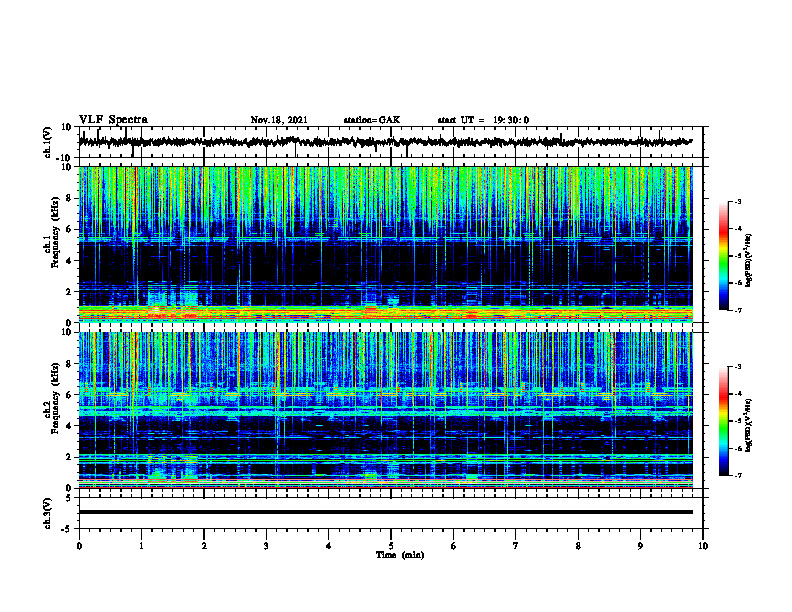Screen dimensions: 792x612
Task: Click the '-3' label on ch.2 color scale
Action: (737, 367)
